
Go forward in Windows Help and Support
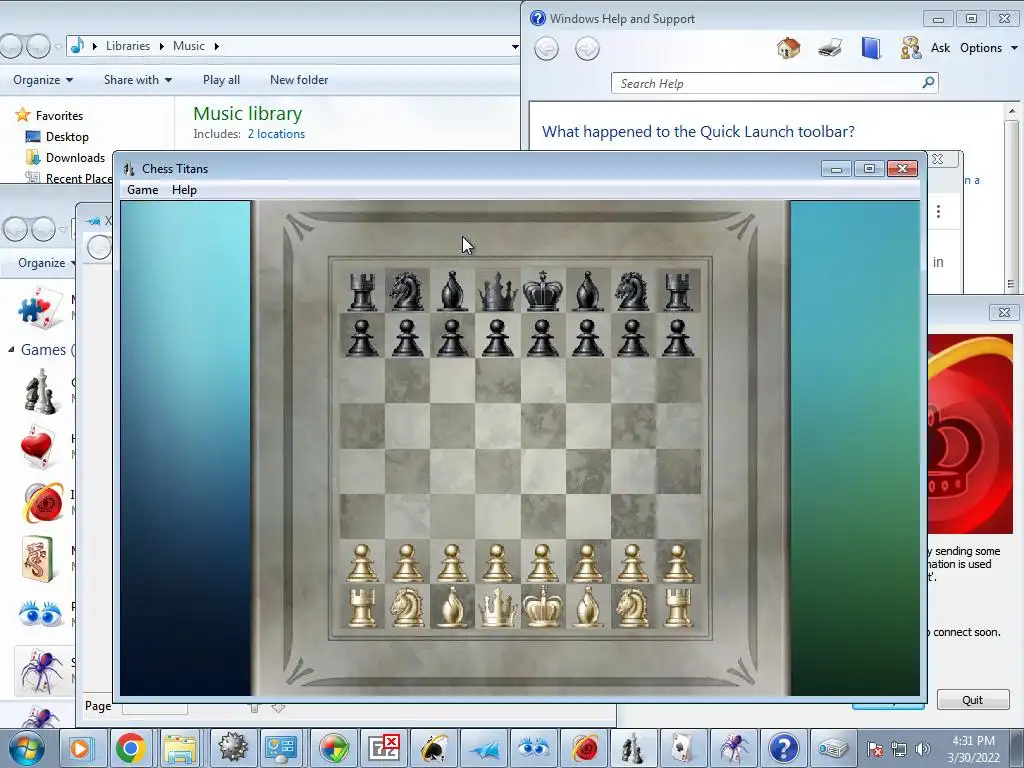(x=587, y=48)
